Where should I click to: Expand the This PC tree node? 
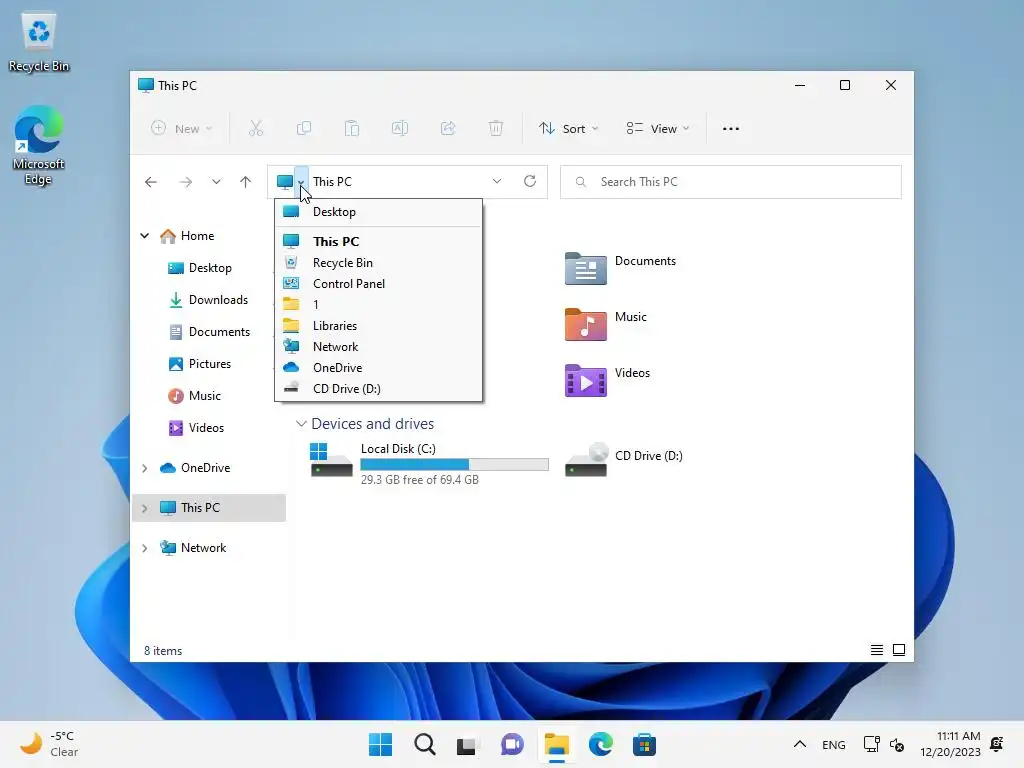tap(144, 507)
